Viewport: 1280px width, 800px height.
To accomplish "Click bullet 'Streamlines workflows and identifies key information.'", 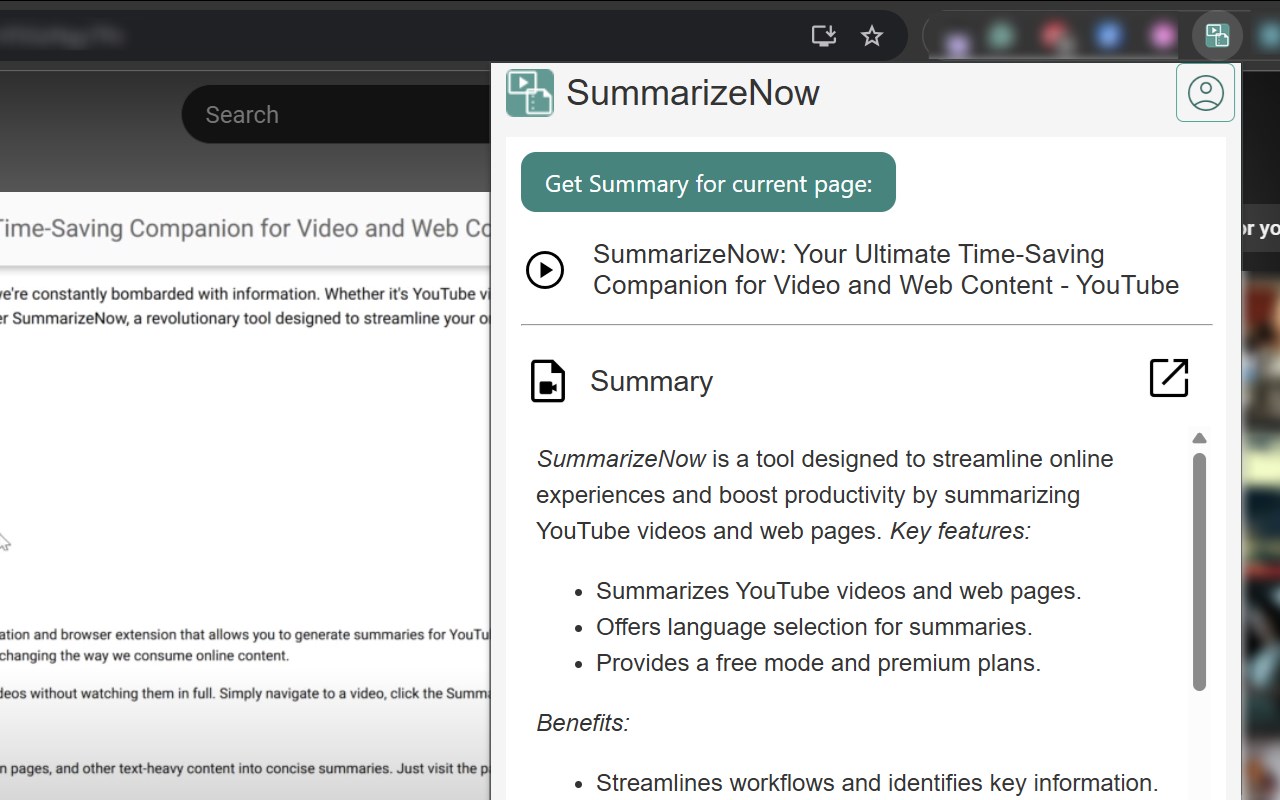I will point(877,783).
